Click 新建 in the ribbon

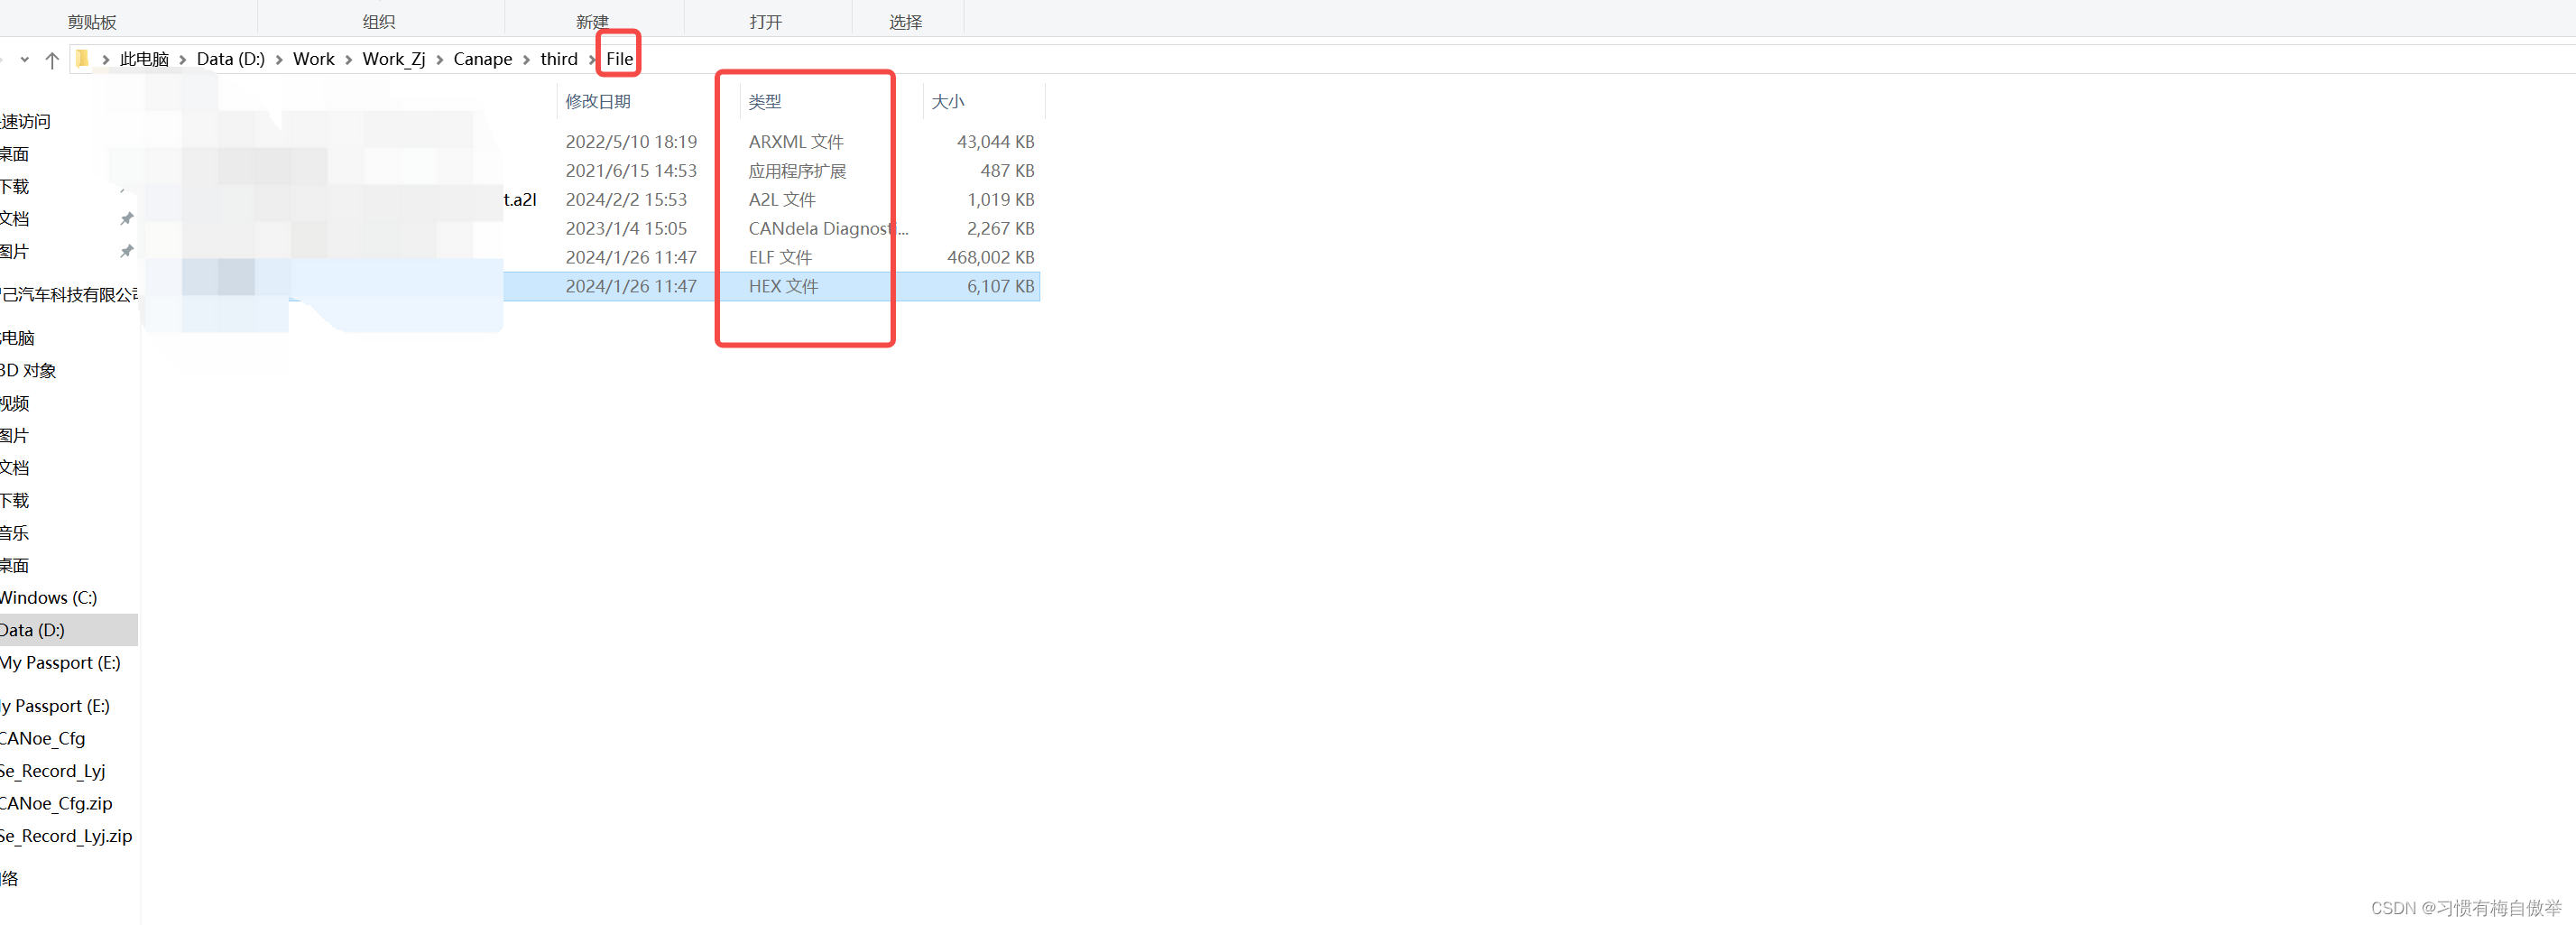click(x=592, y=20)
